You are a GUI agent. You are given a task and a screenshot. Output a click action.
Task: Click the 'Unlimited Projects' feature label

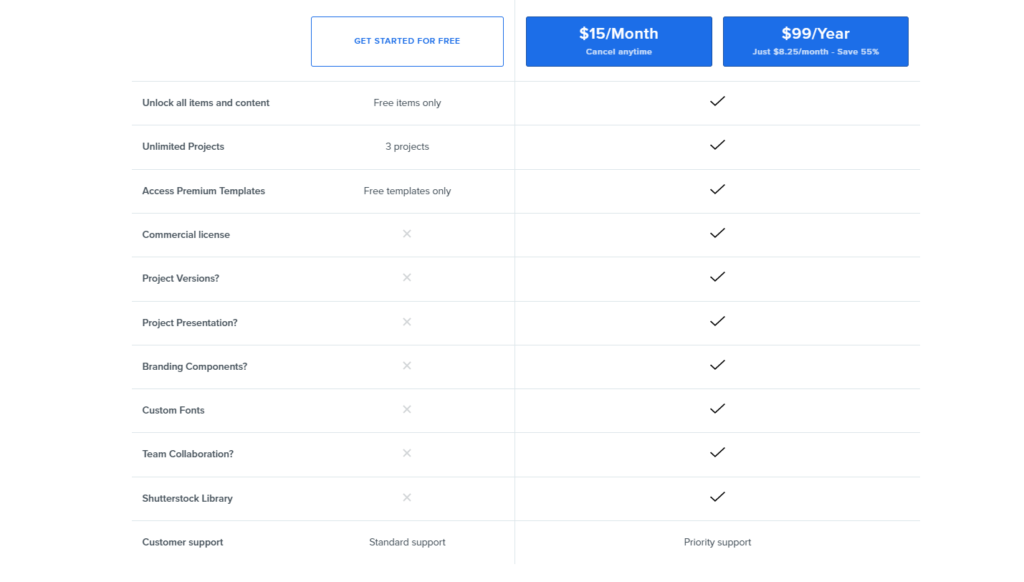183,146
